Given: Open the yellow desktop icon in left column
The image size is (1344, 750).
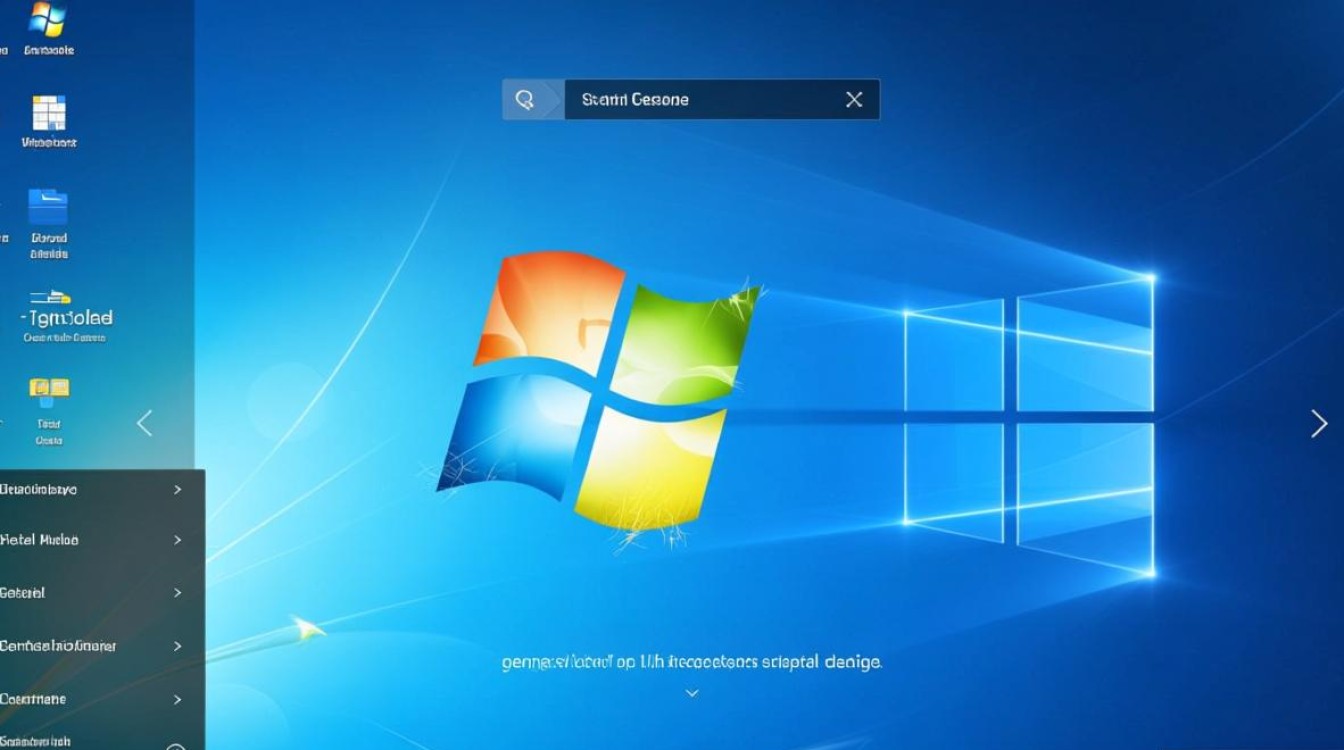Looking at the screenshot, I should click(x=49, y=391).
